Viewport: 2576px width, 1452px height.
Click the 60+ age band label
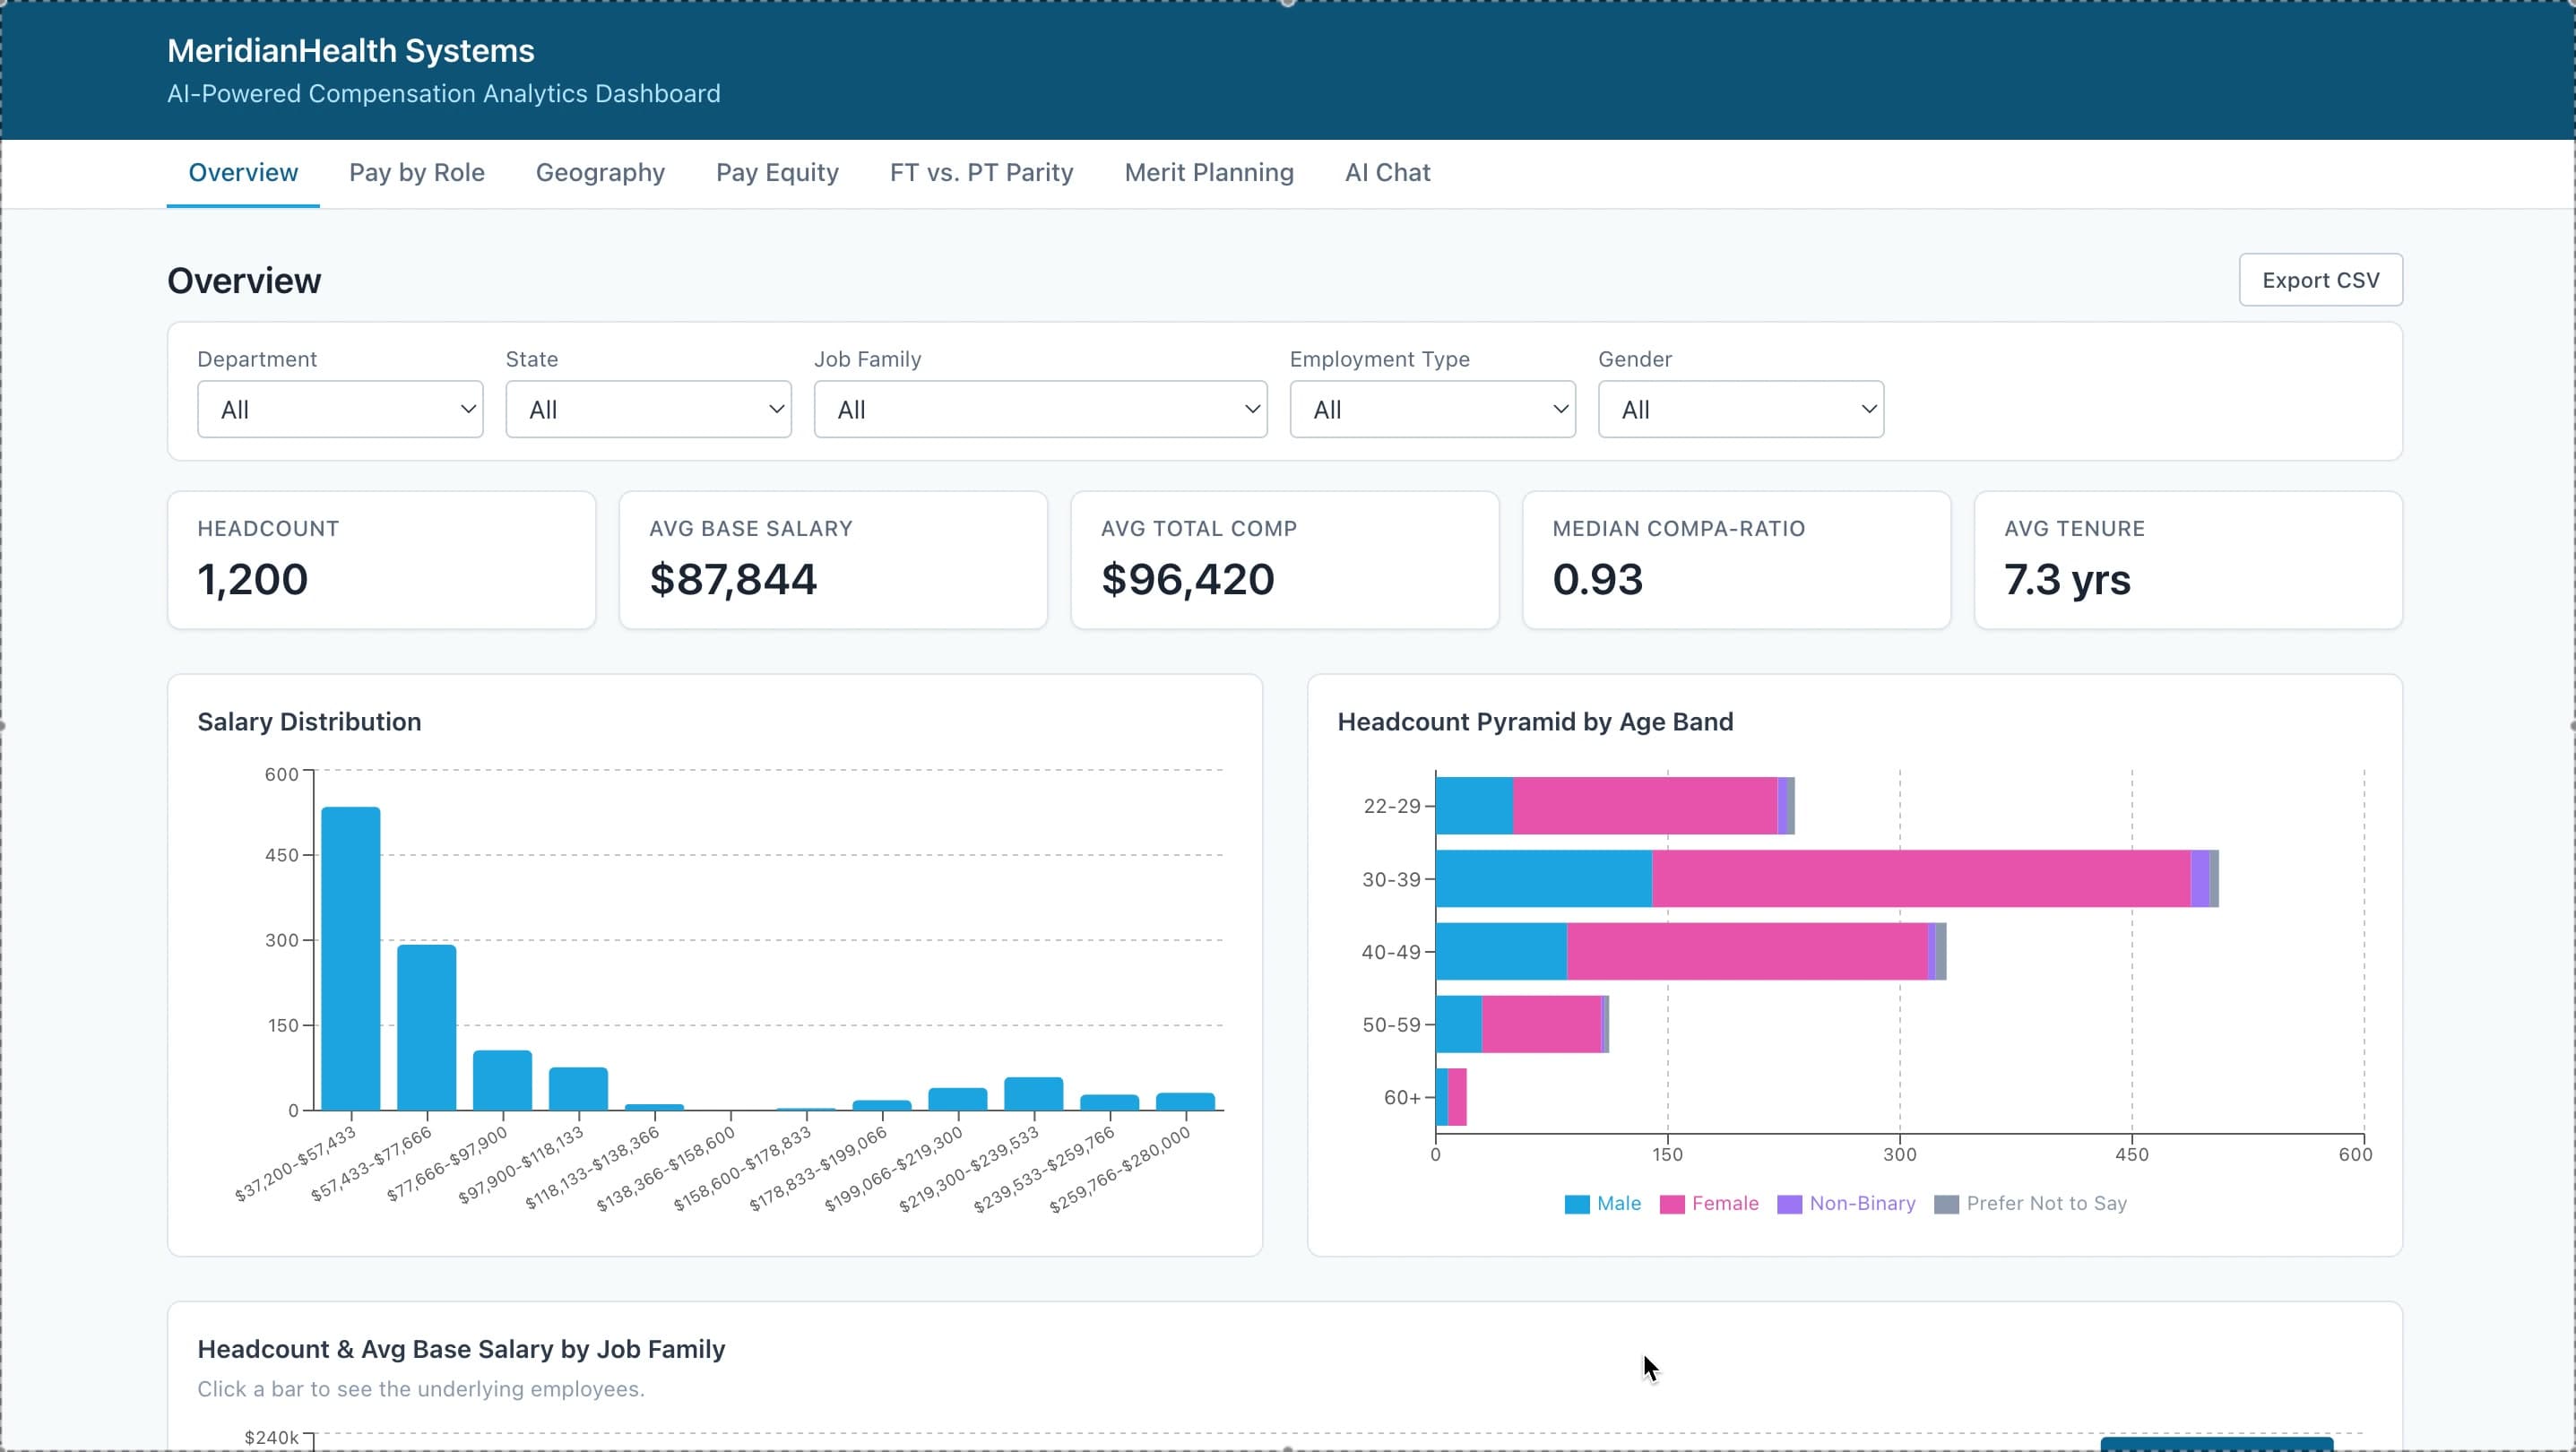(x=1402, y=1098)
